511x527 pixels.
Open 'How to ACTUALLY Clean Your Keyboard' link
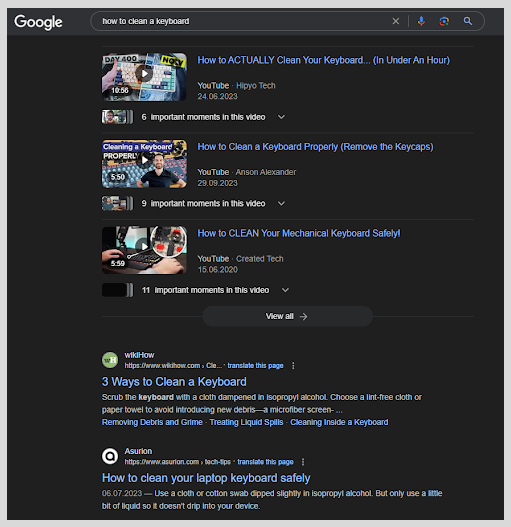[323, 60]
